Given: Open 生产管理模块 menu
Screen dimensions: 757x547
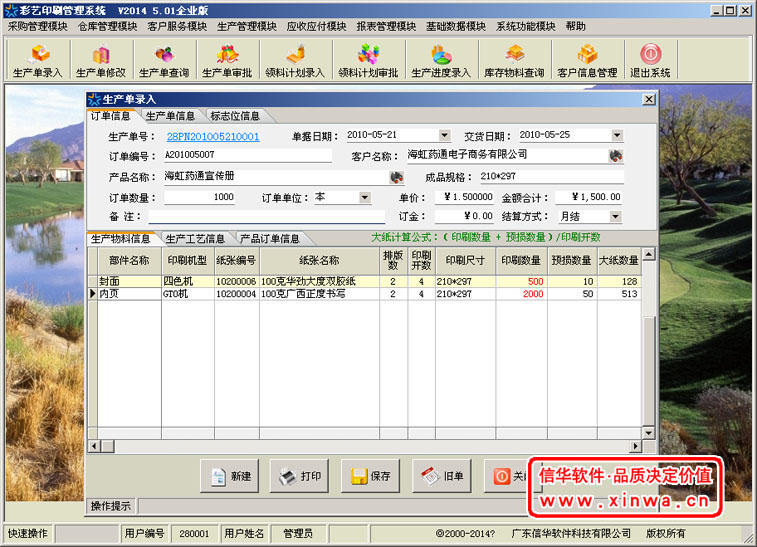Looking at the screenshot, I should pos(247,27).
